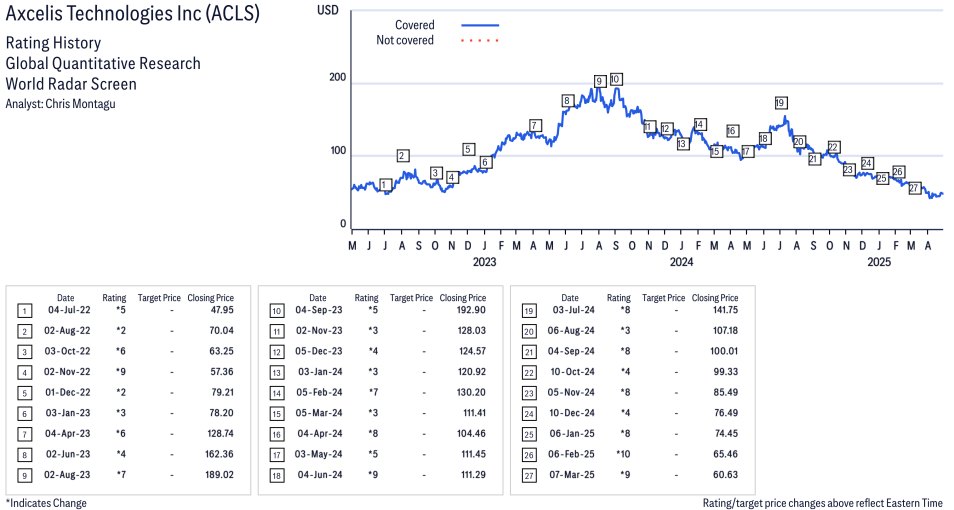Click the 'Axcelis Technologies Inc (ACLS)' title
The image size is (954, 510).
132,13
